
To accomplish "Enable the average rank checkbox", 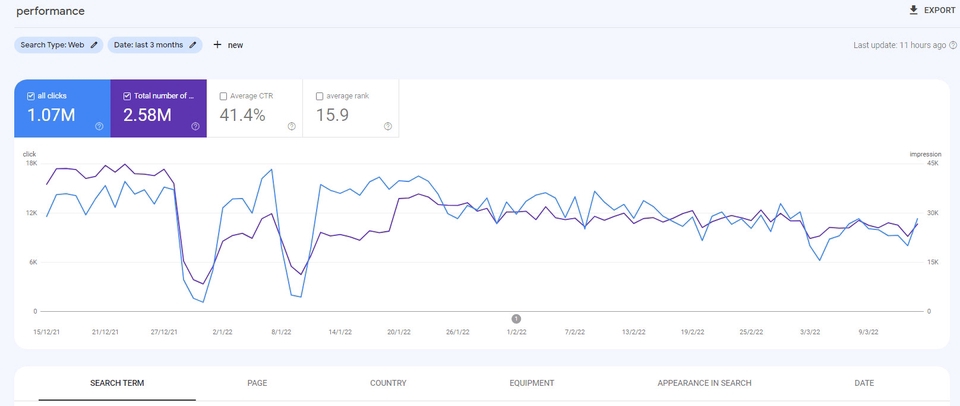I will (x=319, y=96).
